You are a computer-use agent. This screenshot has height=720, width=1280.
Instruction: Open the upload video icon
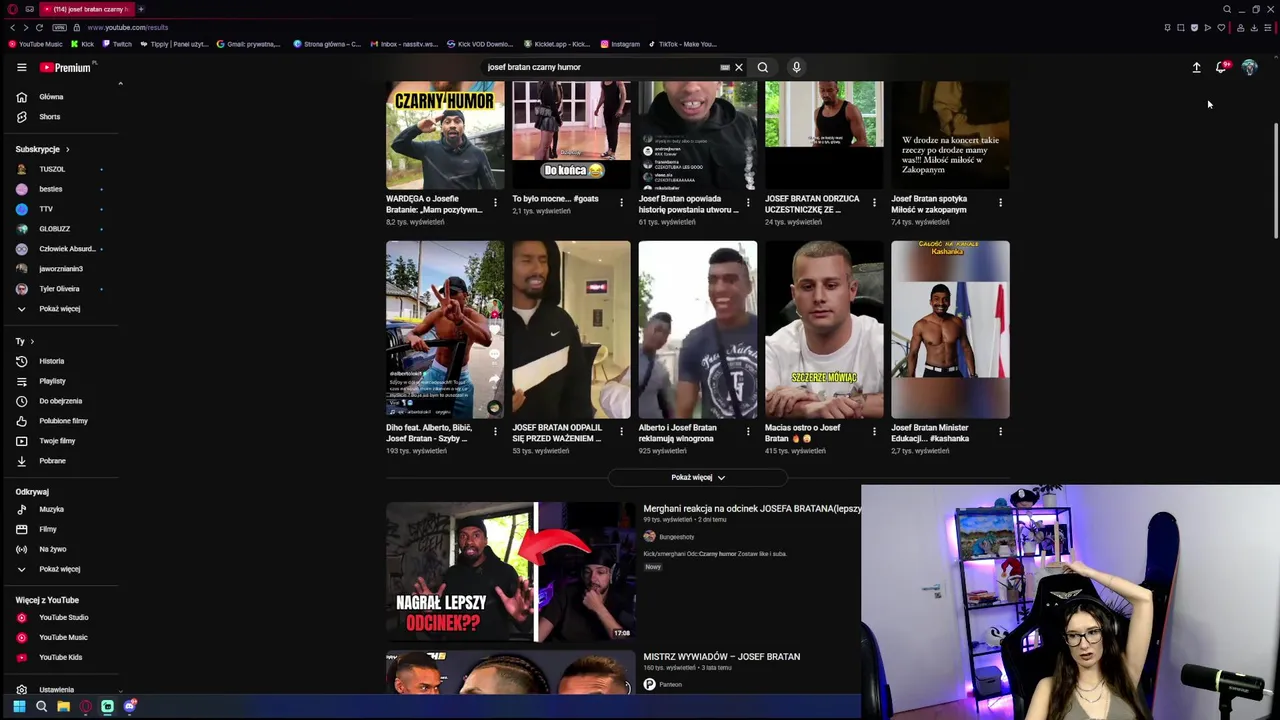[x=1196, y=67]
